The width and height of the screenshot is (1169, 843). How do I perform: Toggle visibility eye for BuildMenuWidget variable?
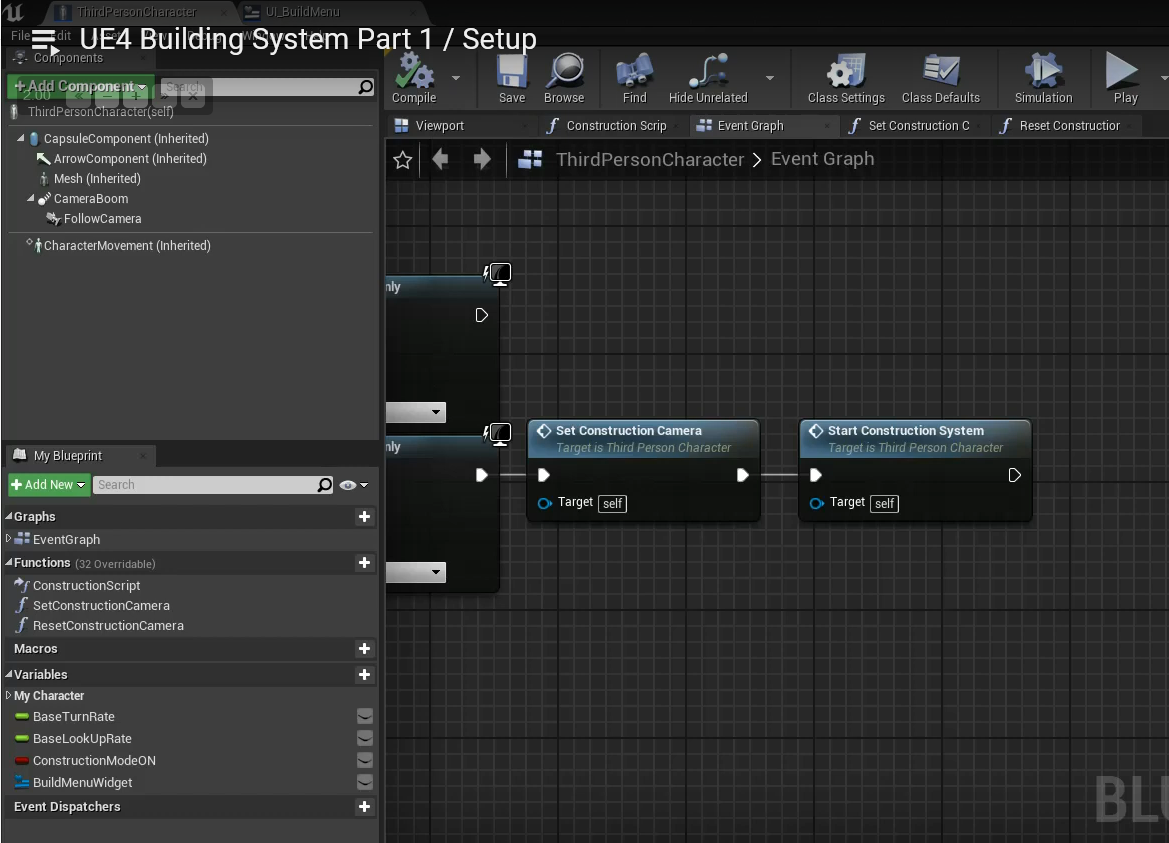click(x=365, y=783)
